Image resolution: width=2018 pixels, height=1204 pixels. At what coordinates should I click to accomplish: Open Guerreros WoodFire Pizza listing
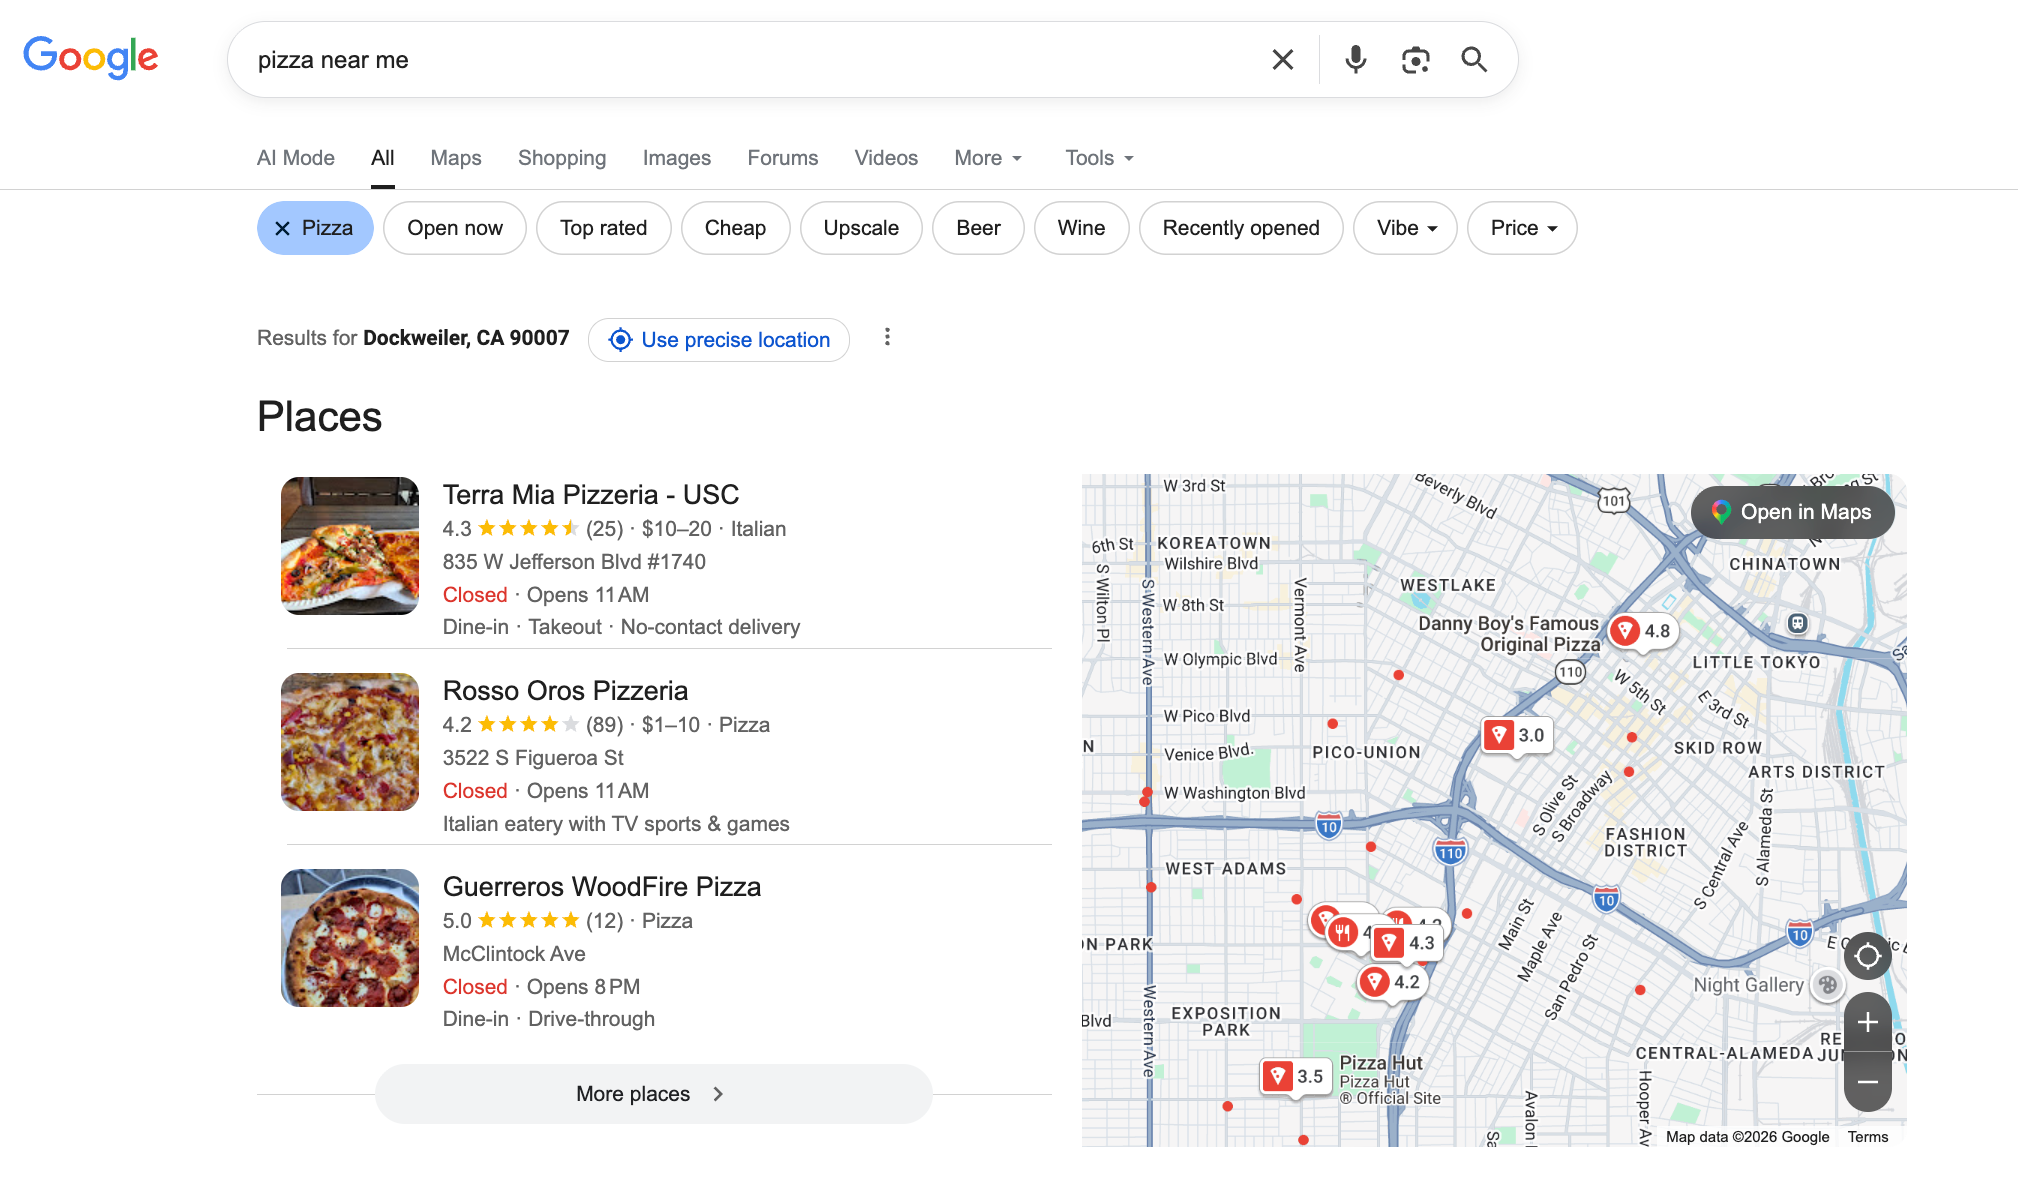click(x=602, y=887)
